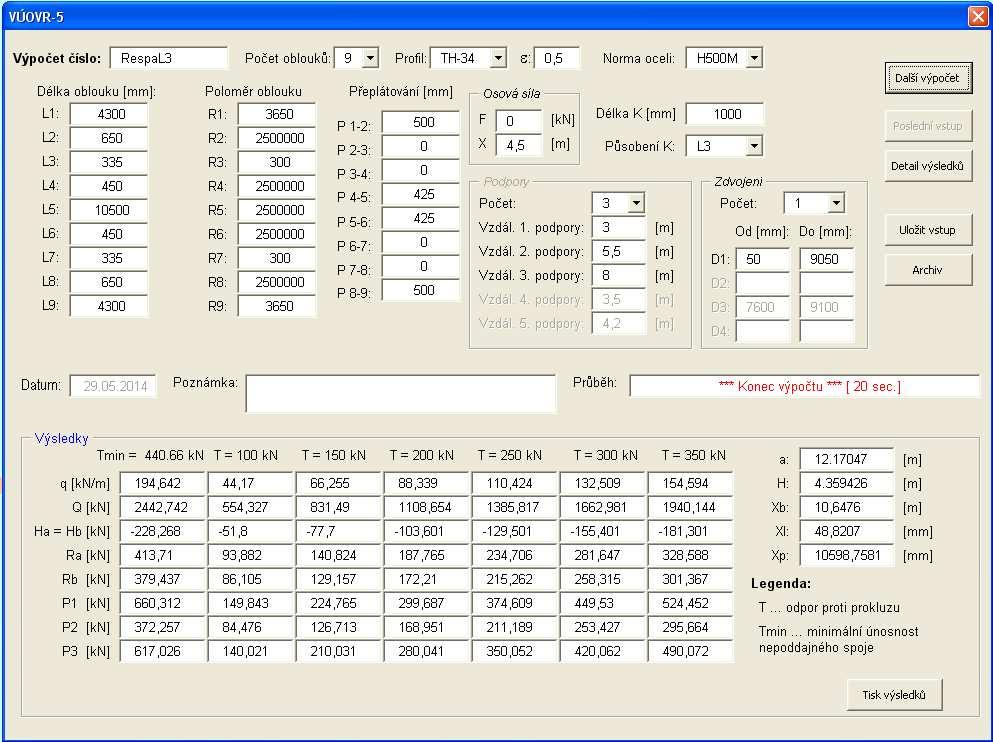Click the Vzdál. 1. podpory field
The image size is (993, 742).
pos(619,227)
